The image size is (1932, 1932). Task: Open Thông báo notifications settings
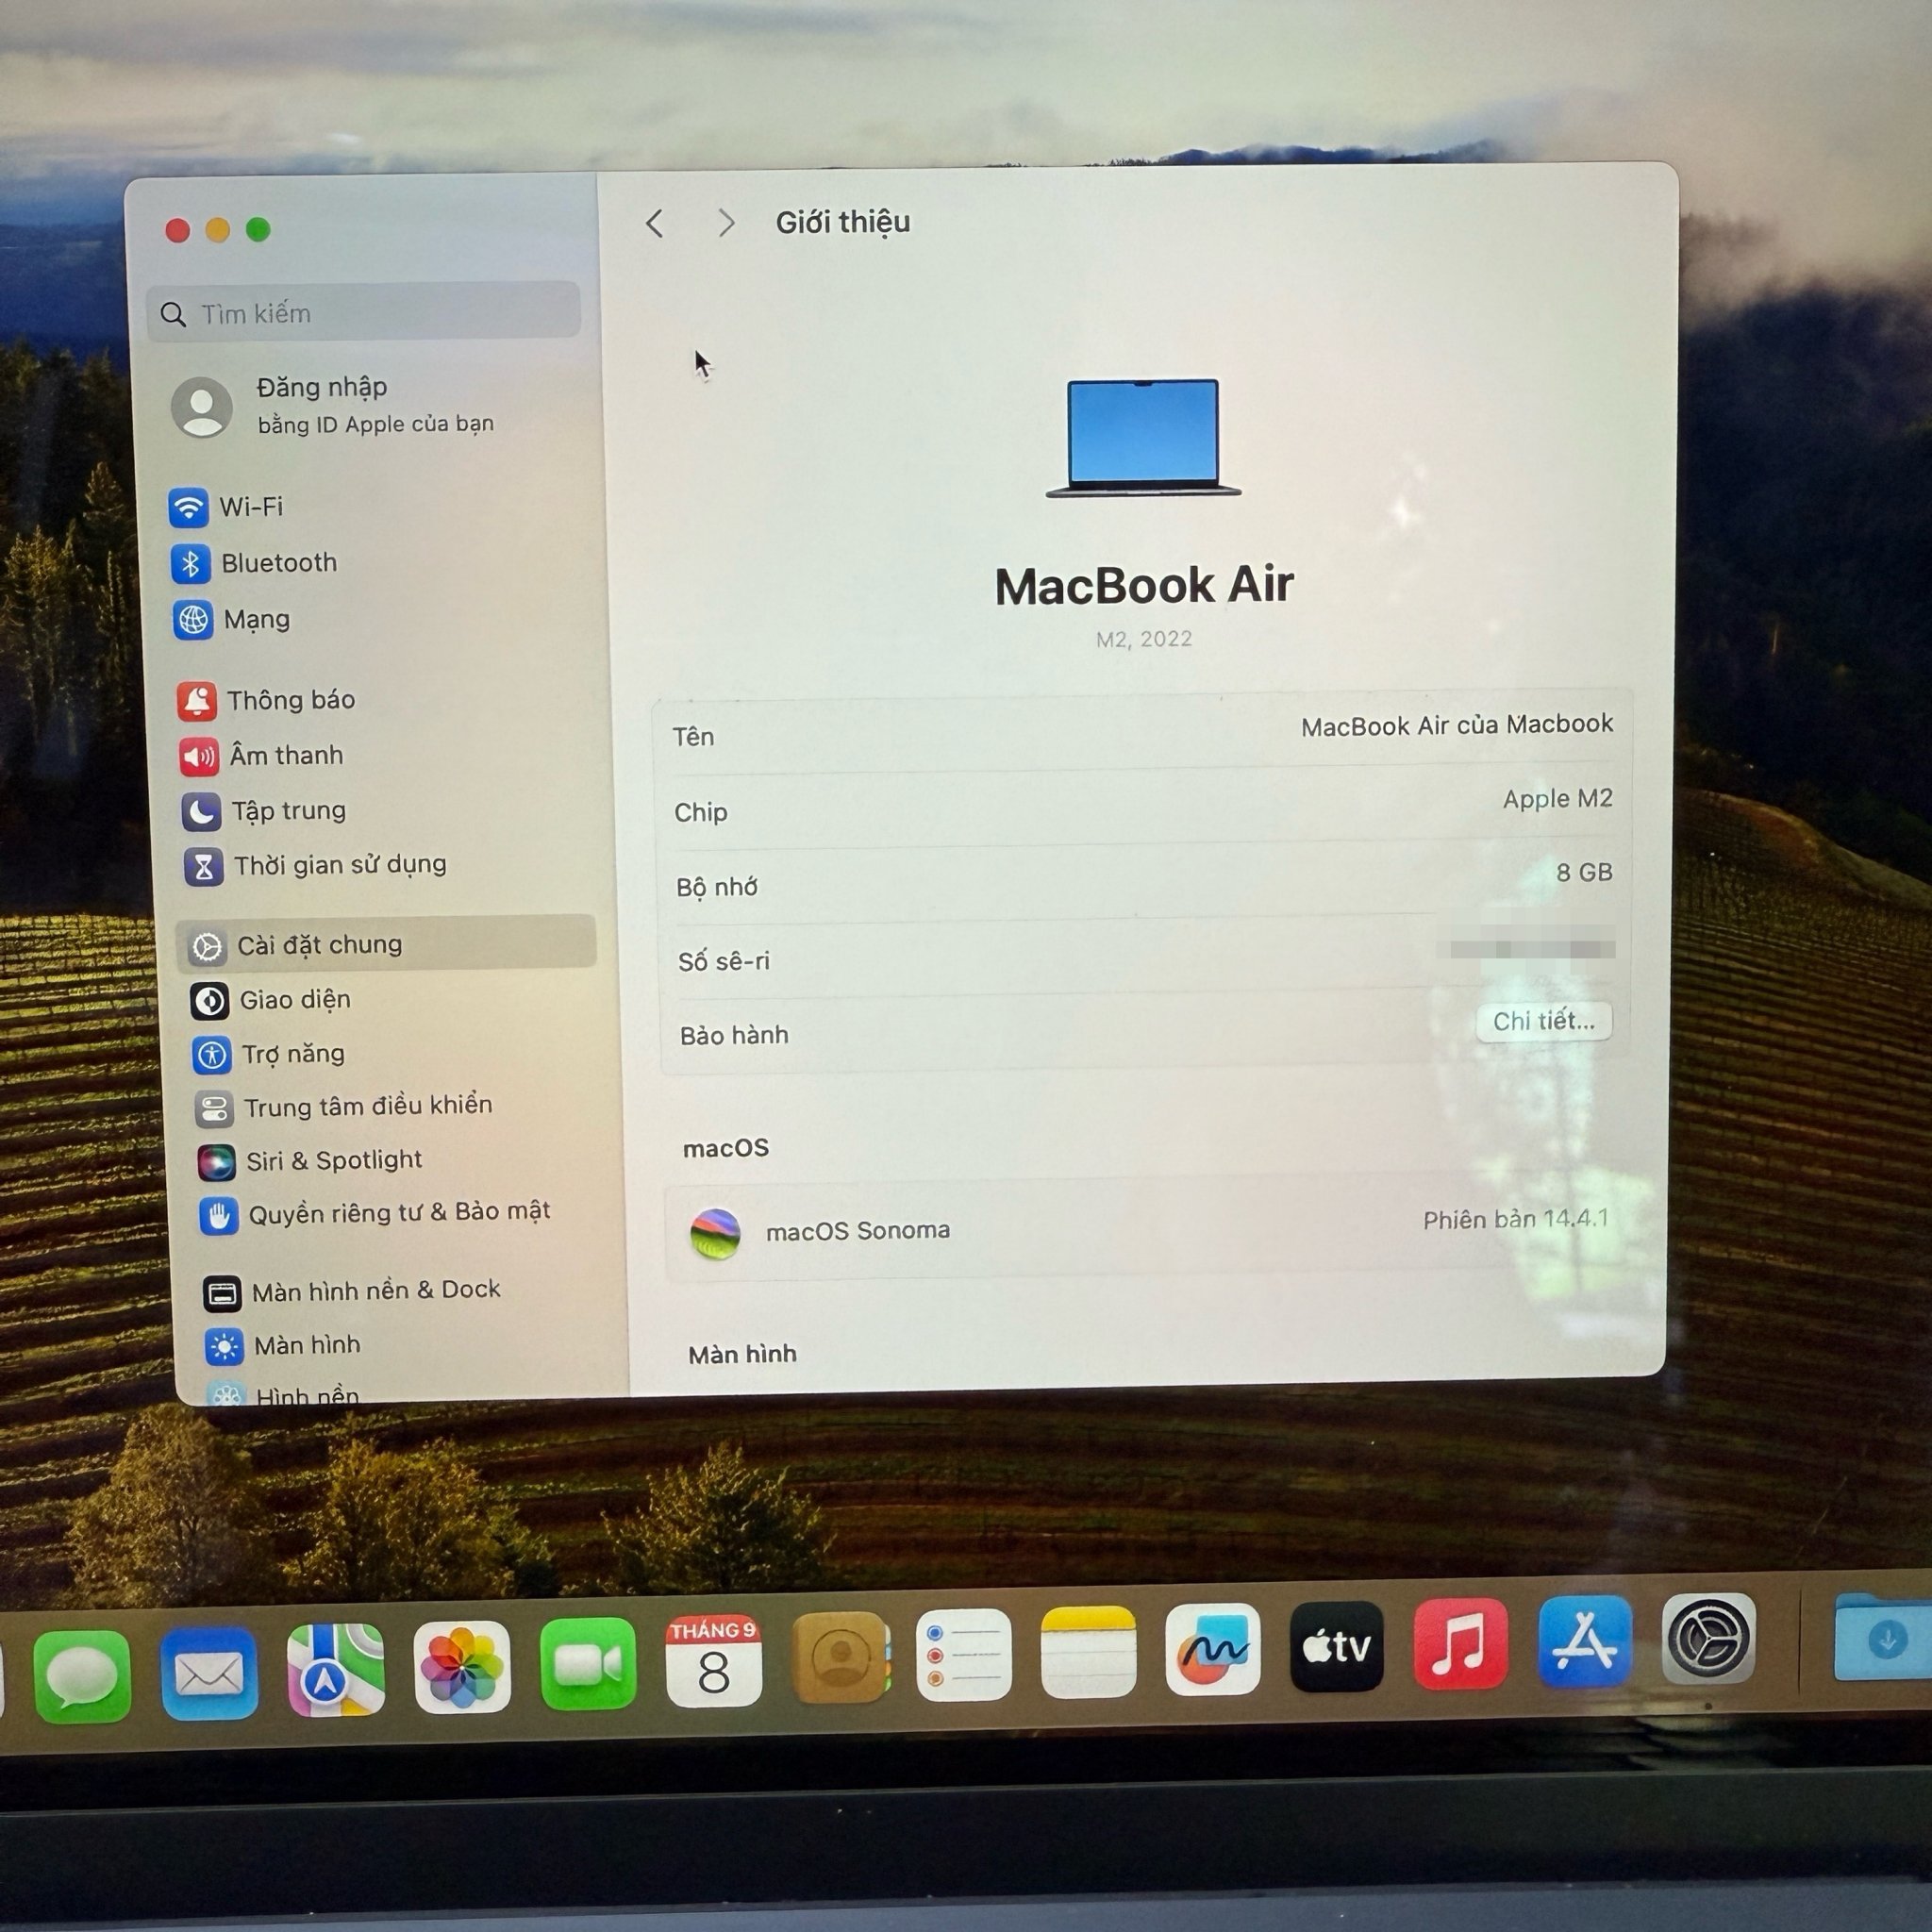(267, 700)
